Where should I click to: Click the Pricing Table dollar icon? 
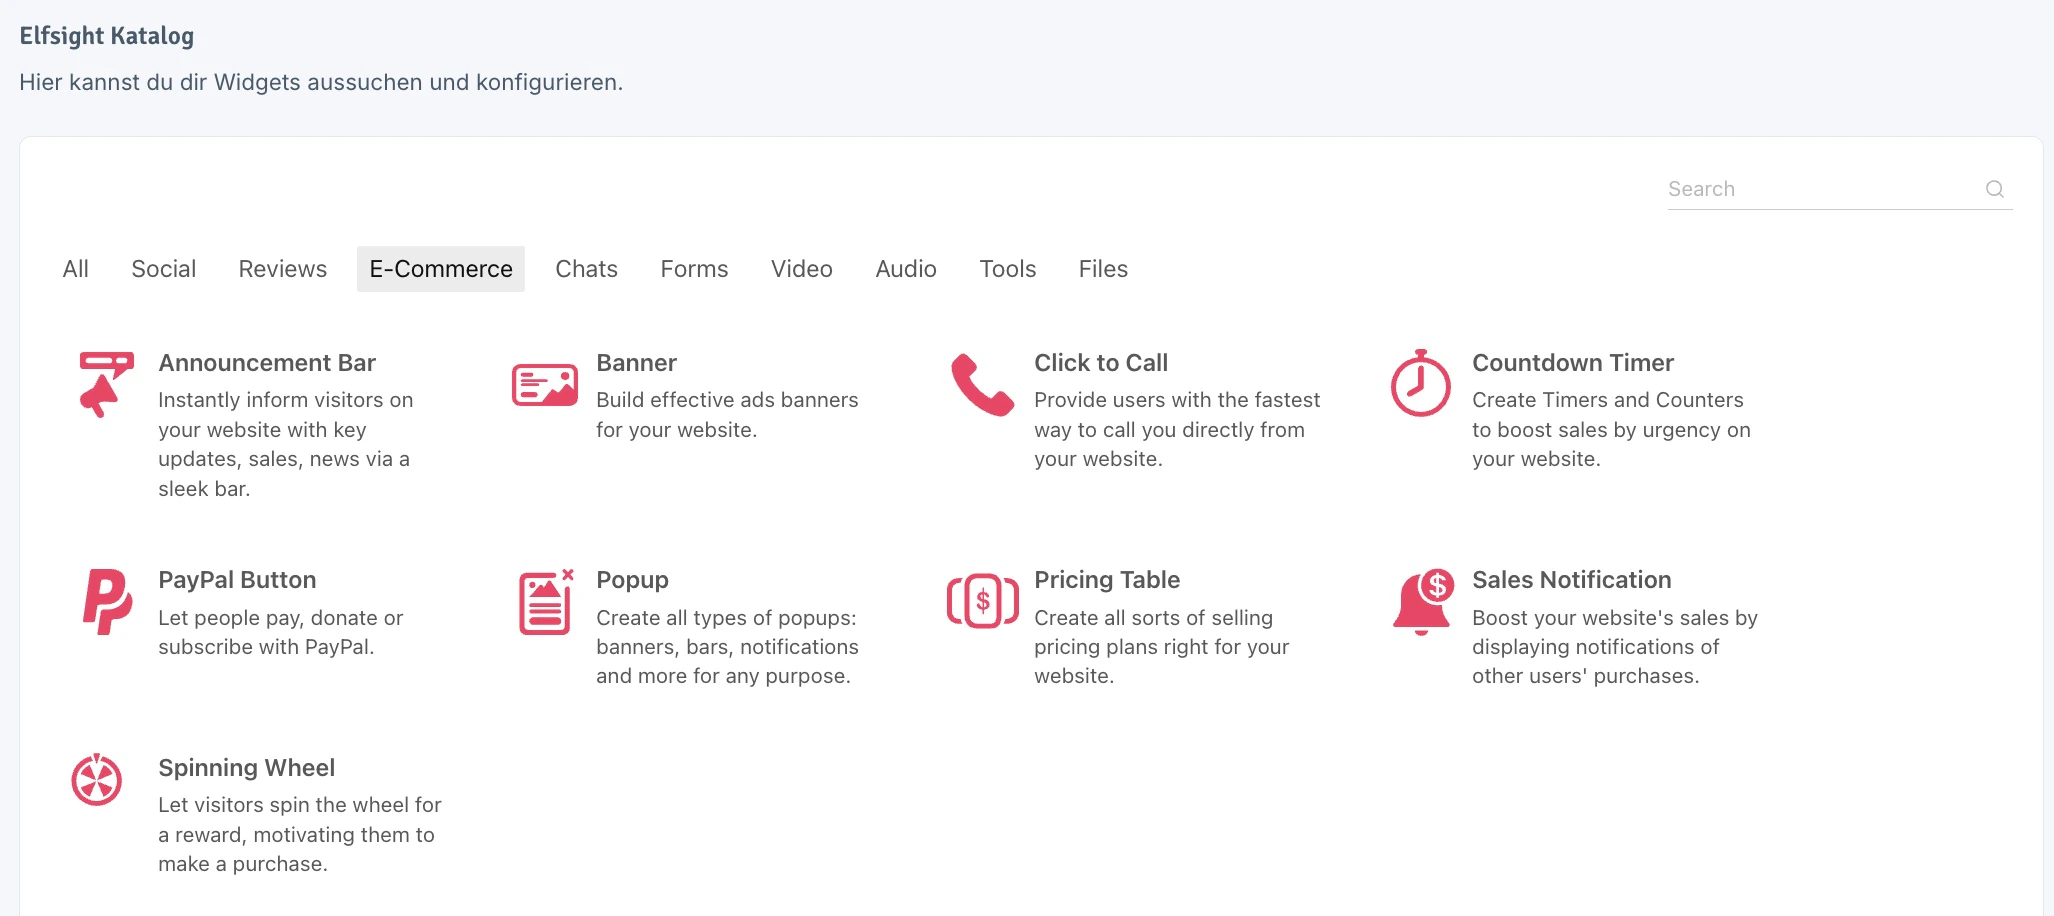(x=983, y=601)
